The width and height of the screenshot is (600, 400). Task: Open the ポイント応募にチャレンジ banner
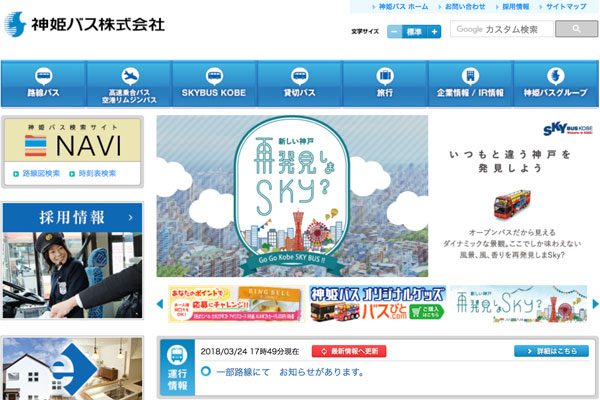236,304
